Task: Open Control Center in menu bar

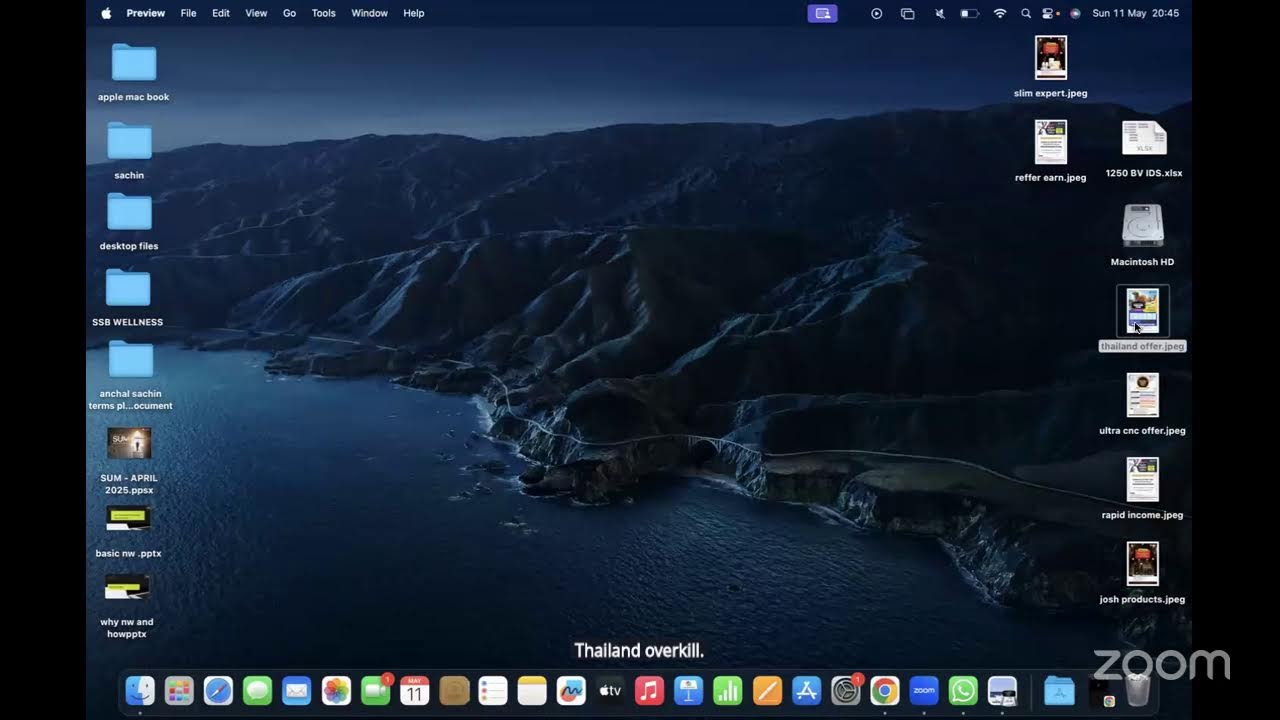Action: [x=1049, y=13]
